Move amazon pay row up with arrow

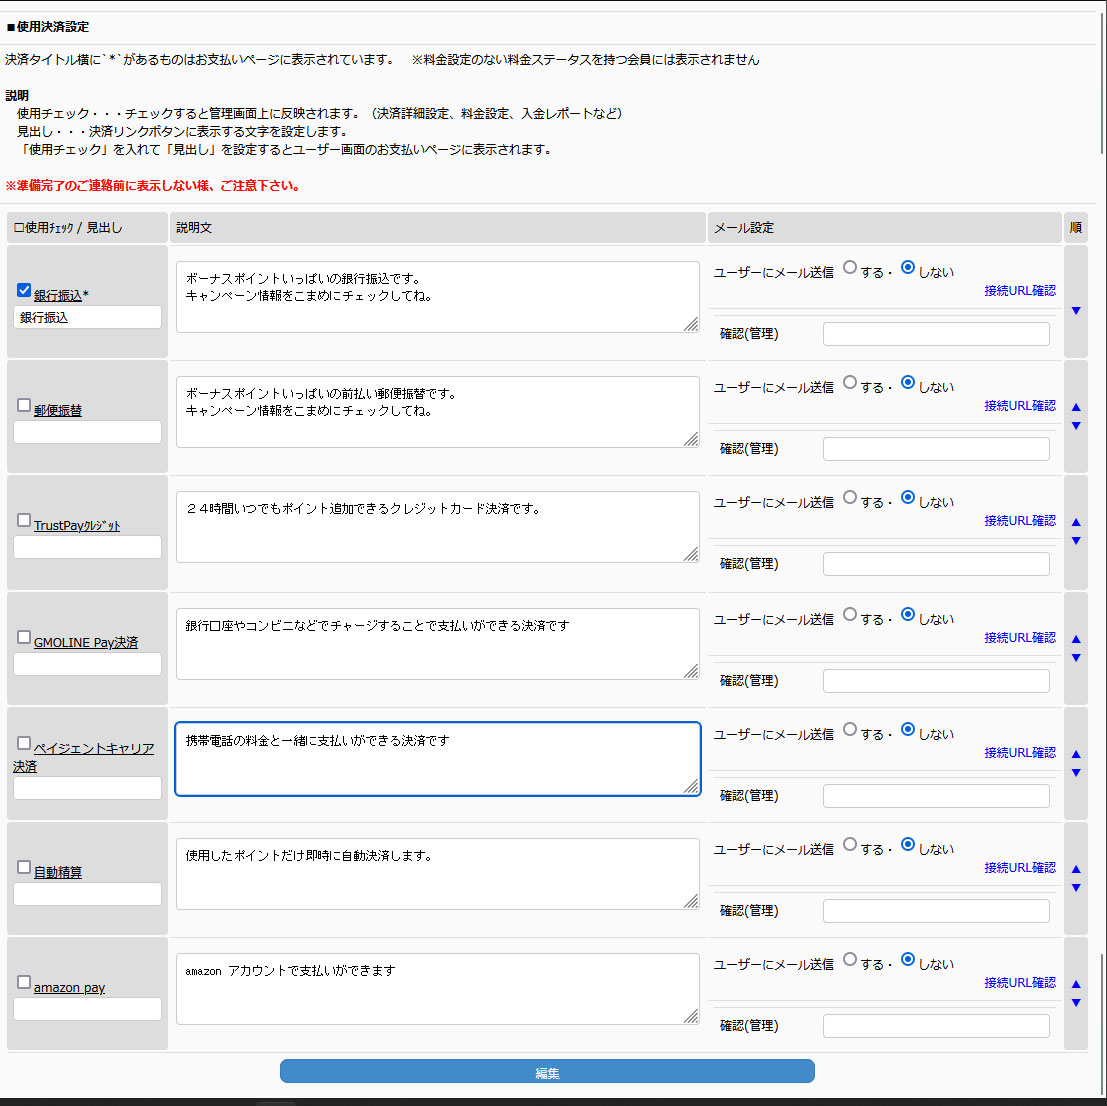1076,984
